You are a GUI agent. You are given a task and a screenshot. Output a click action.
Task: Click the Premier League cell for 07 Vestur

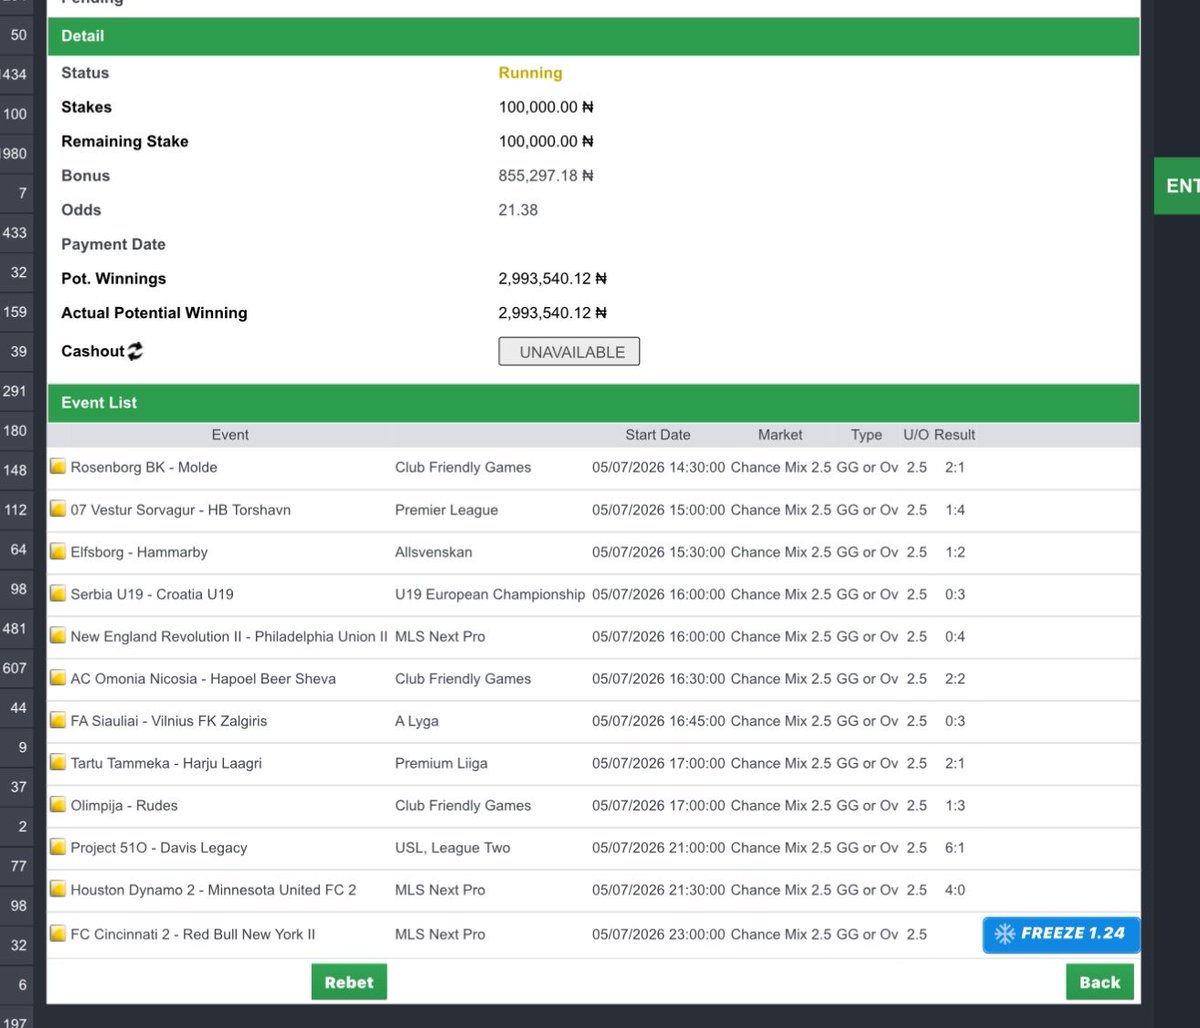pos(446,510)
